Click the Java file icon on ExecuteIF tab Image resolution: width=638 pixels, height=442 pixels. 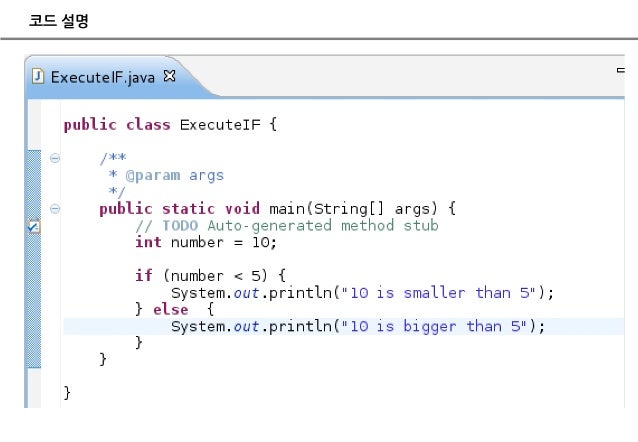[x=38, y=77]
